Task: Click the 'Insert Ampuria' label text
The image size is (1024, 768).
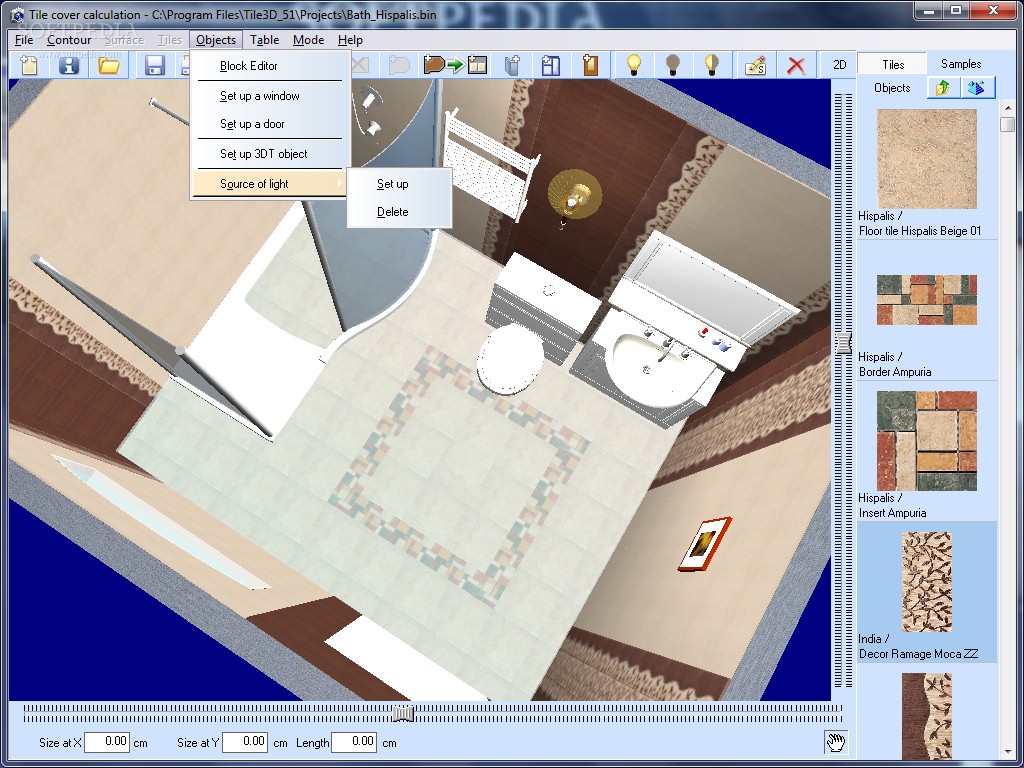Action: point(892,513)
